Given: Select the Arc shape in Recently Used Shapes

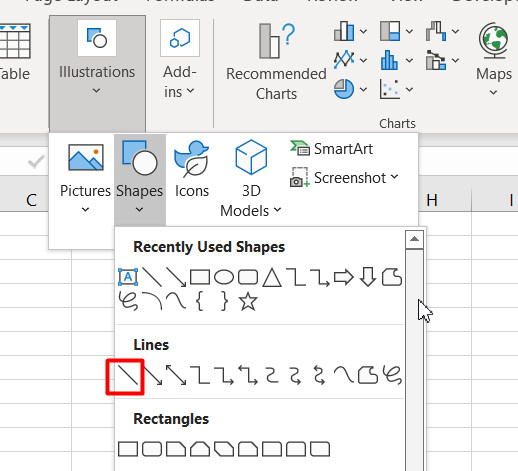Looking at the screenshot, I should point(152,301).
